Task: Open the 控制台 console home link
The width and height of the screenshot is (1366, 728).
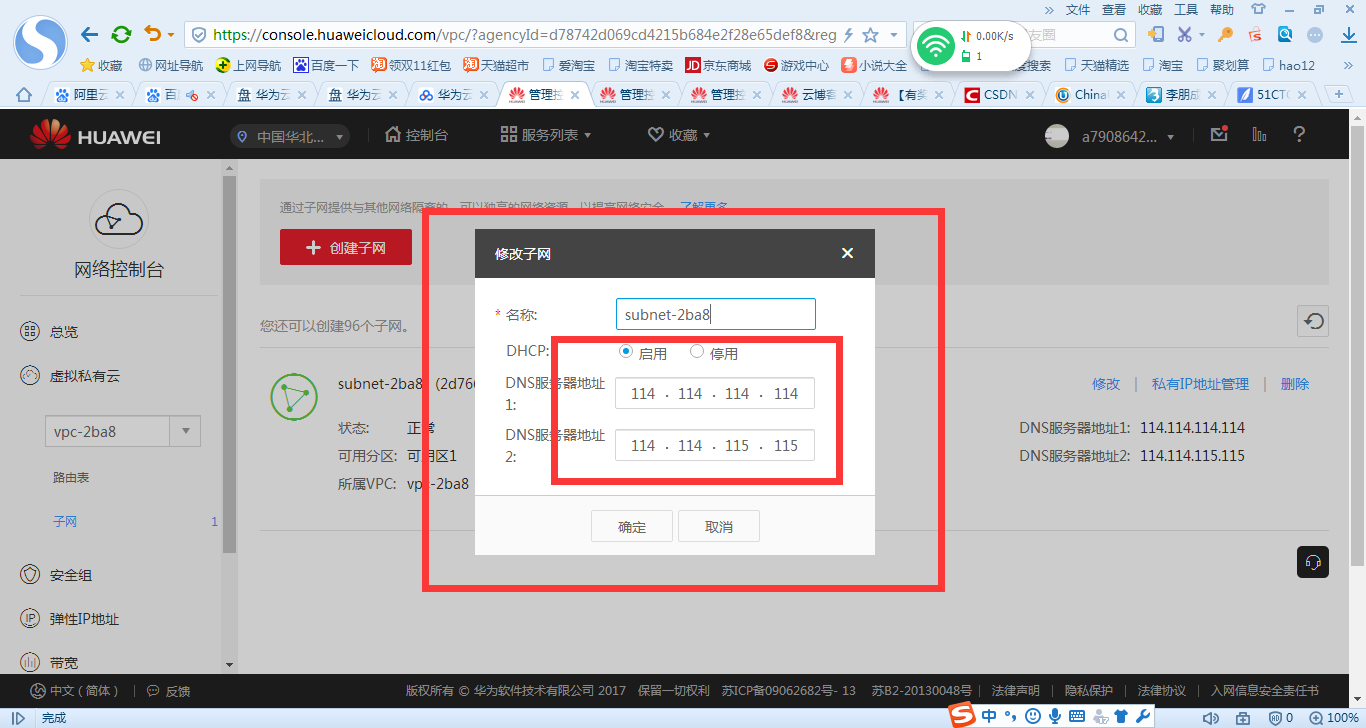Action: tap(416, 134)
